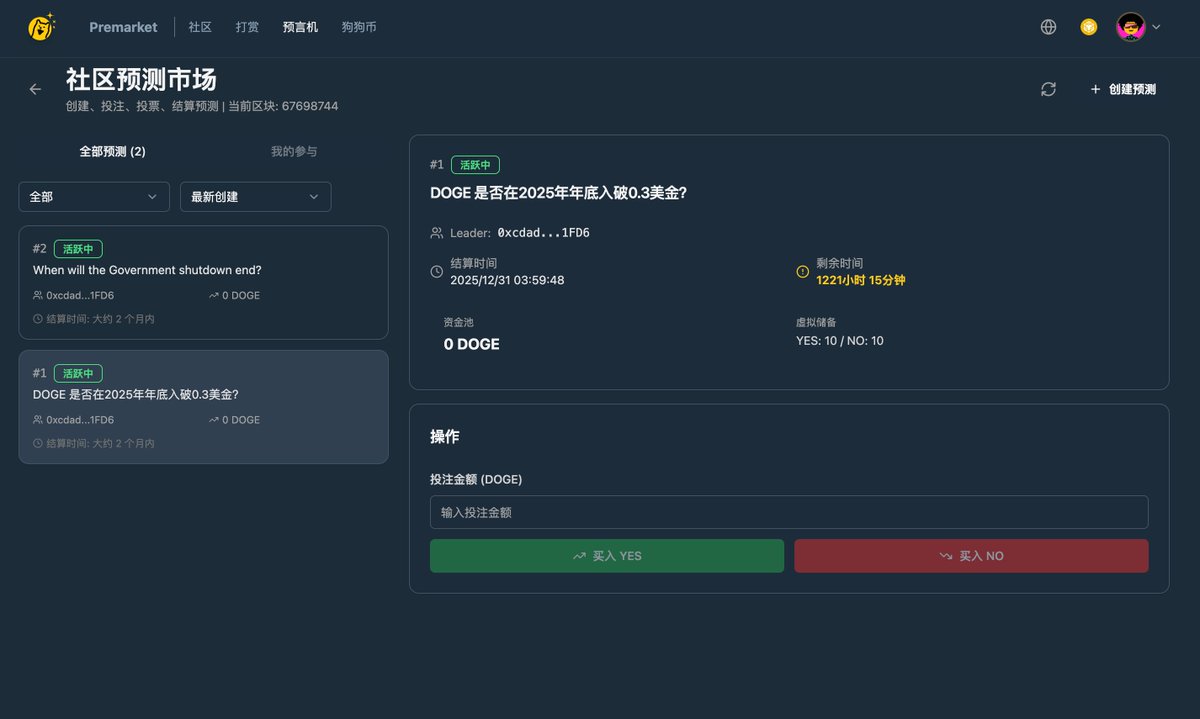1200x719 pixels.
Task: Click the trend icon on list card #1
Action: point(214,420)
